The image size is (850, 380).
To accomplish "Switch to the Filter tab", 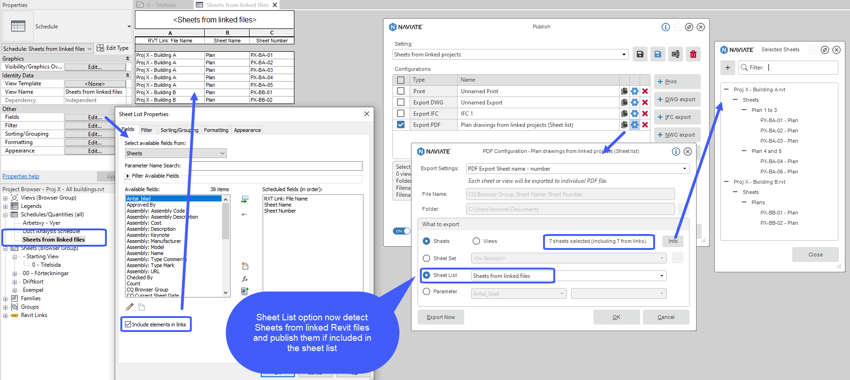I will (146, 130).
